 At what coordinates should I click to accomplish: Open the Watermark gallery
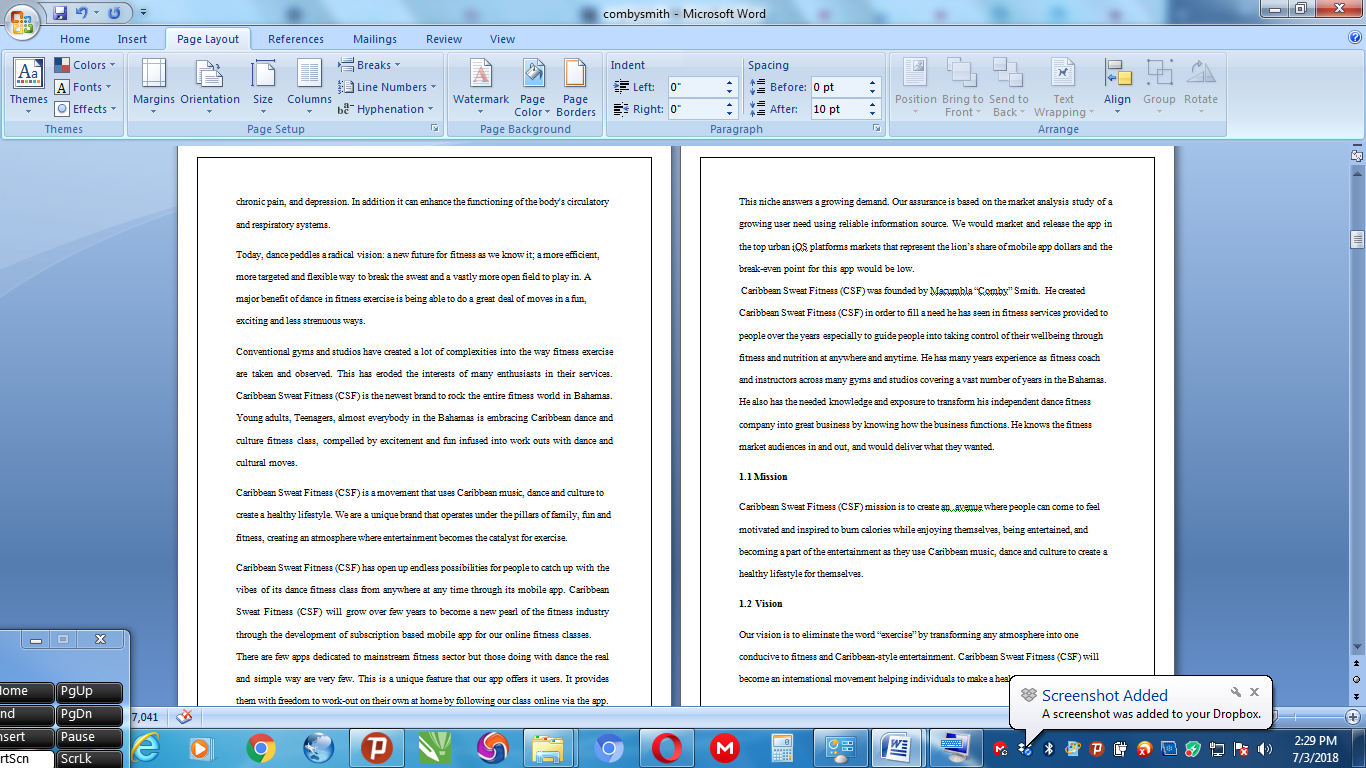[x=481, y=86]
